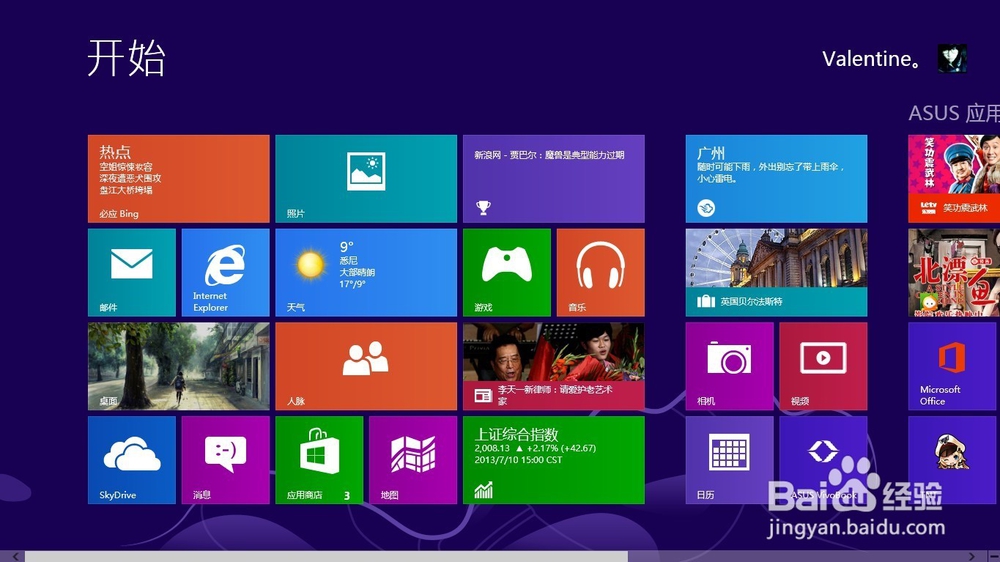The image size is (1000, 562).
Task: Open the Letv comedy video tile
Action: pos(954,179)
